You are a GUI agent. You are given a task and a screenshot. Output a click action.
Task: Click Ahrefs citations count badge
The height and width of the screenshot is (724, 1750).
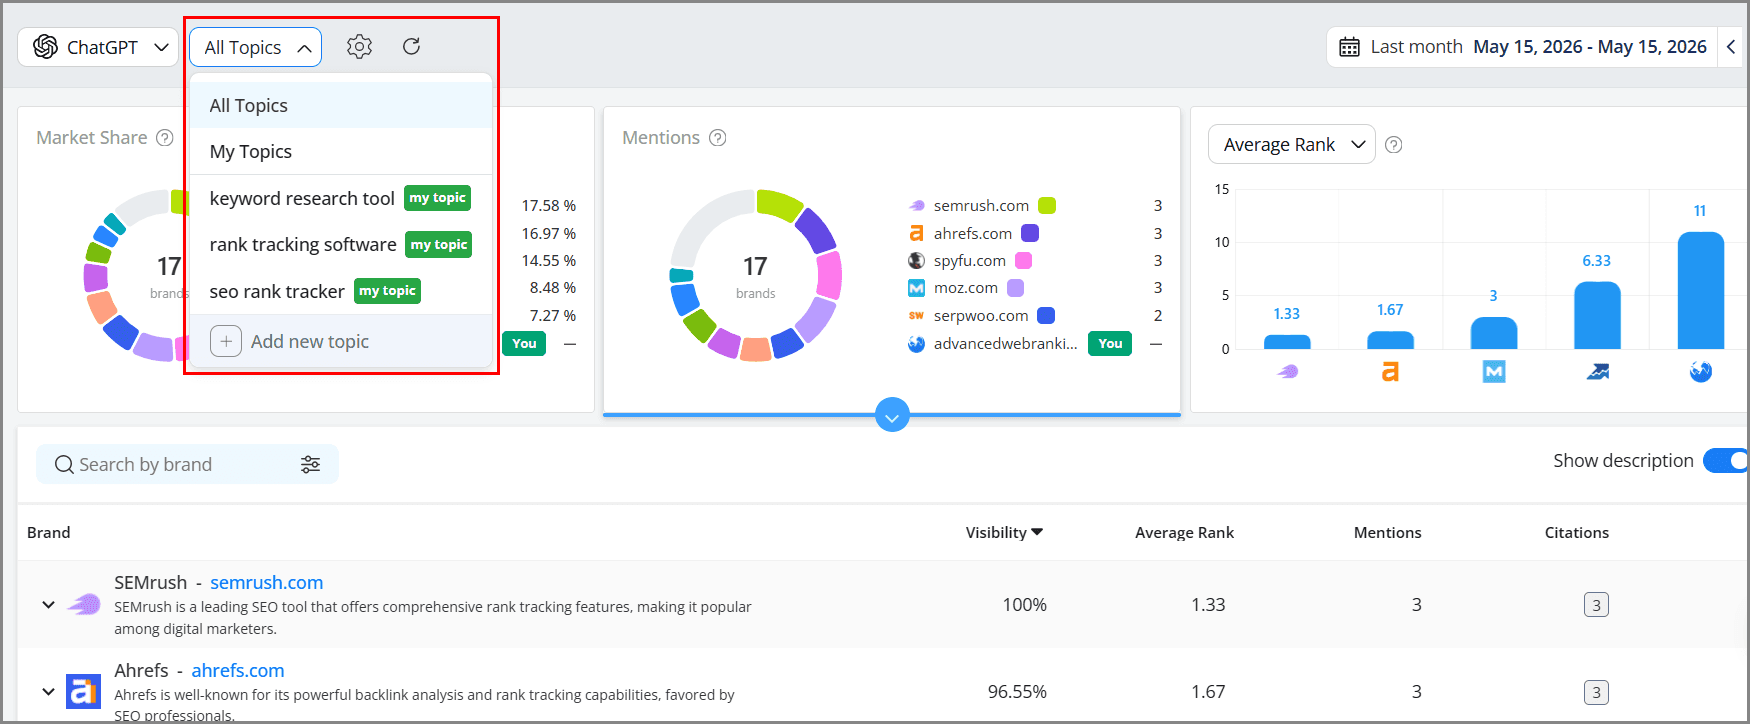click(1596, 692)
